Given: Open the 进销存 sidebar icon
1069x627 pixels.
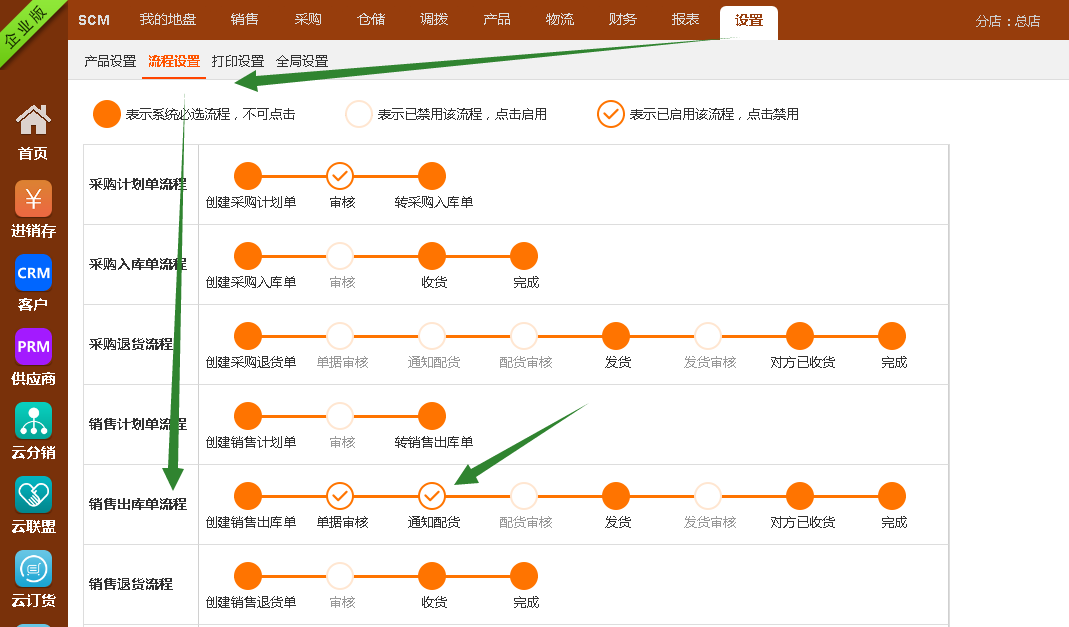Looking at the screenshot, I should click(33, 199).
